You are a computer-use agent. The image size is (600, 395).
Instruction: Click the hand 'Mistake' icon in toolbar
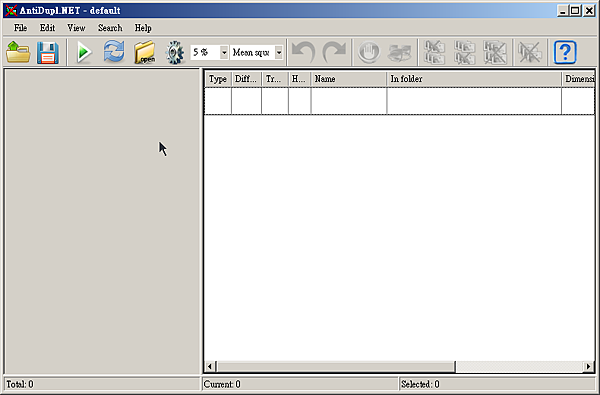(x=368, y=52)
